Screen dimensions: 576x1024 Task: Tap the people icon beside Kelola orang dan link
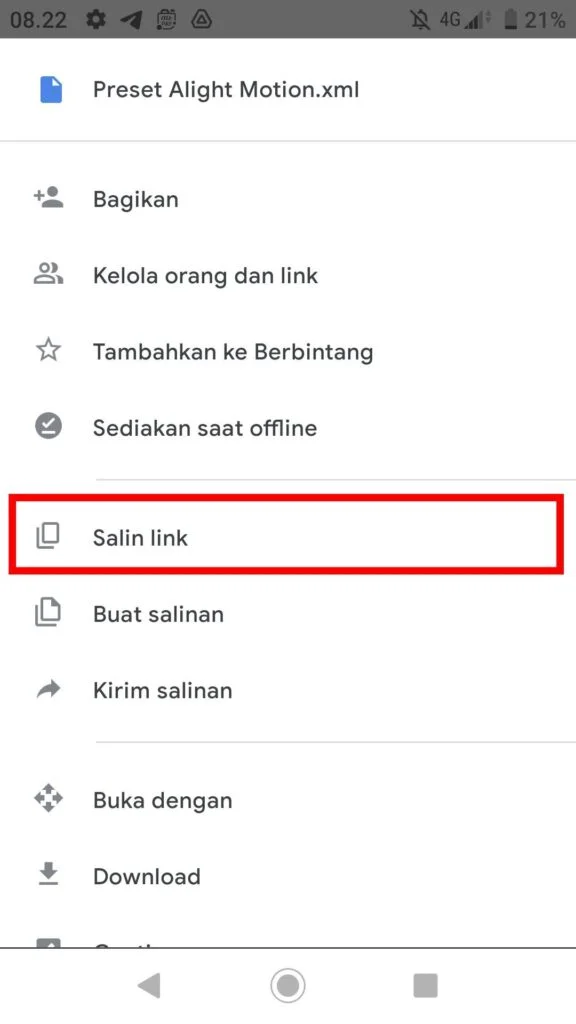48,274
